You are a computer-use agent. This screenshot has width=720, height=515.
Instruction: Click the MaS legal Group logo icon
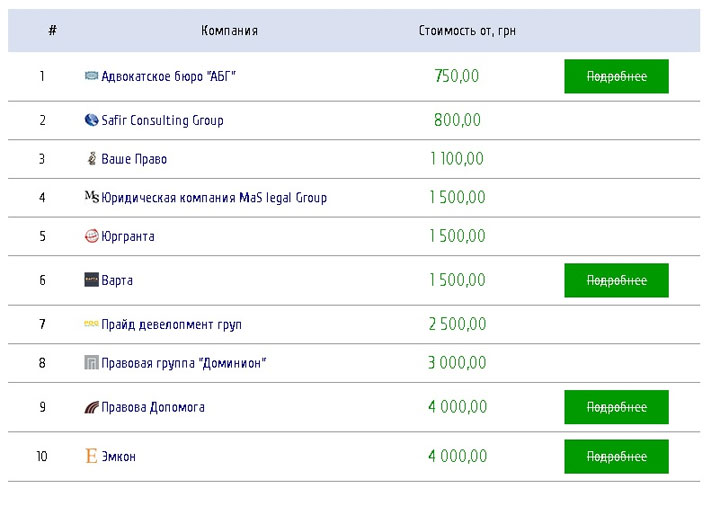click(x=91, y=198)
